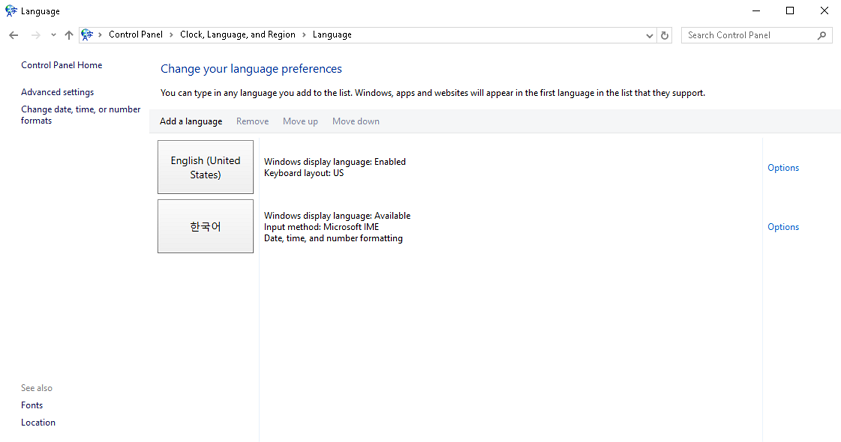Select the English (United States) language tile
Image resolution: width=841 pixels, height=442 pixels.
click(205, 167)
